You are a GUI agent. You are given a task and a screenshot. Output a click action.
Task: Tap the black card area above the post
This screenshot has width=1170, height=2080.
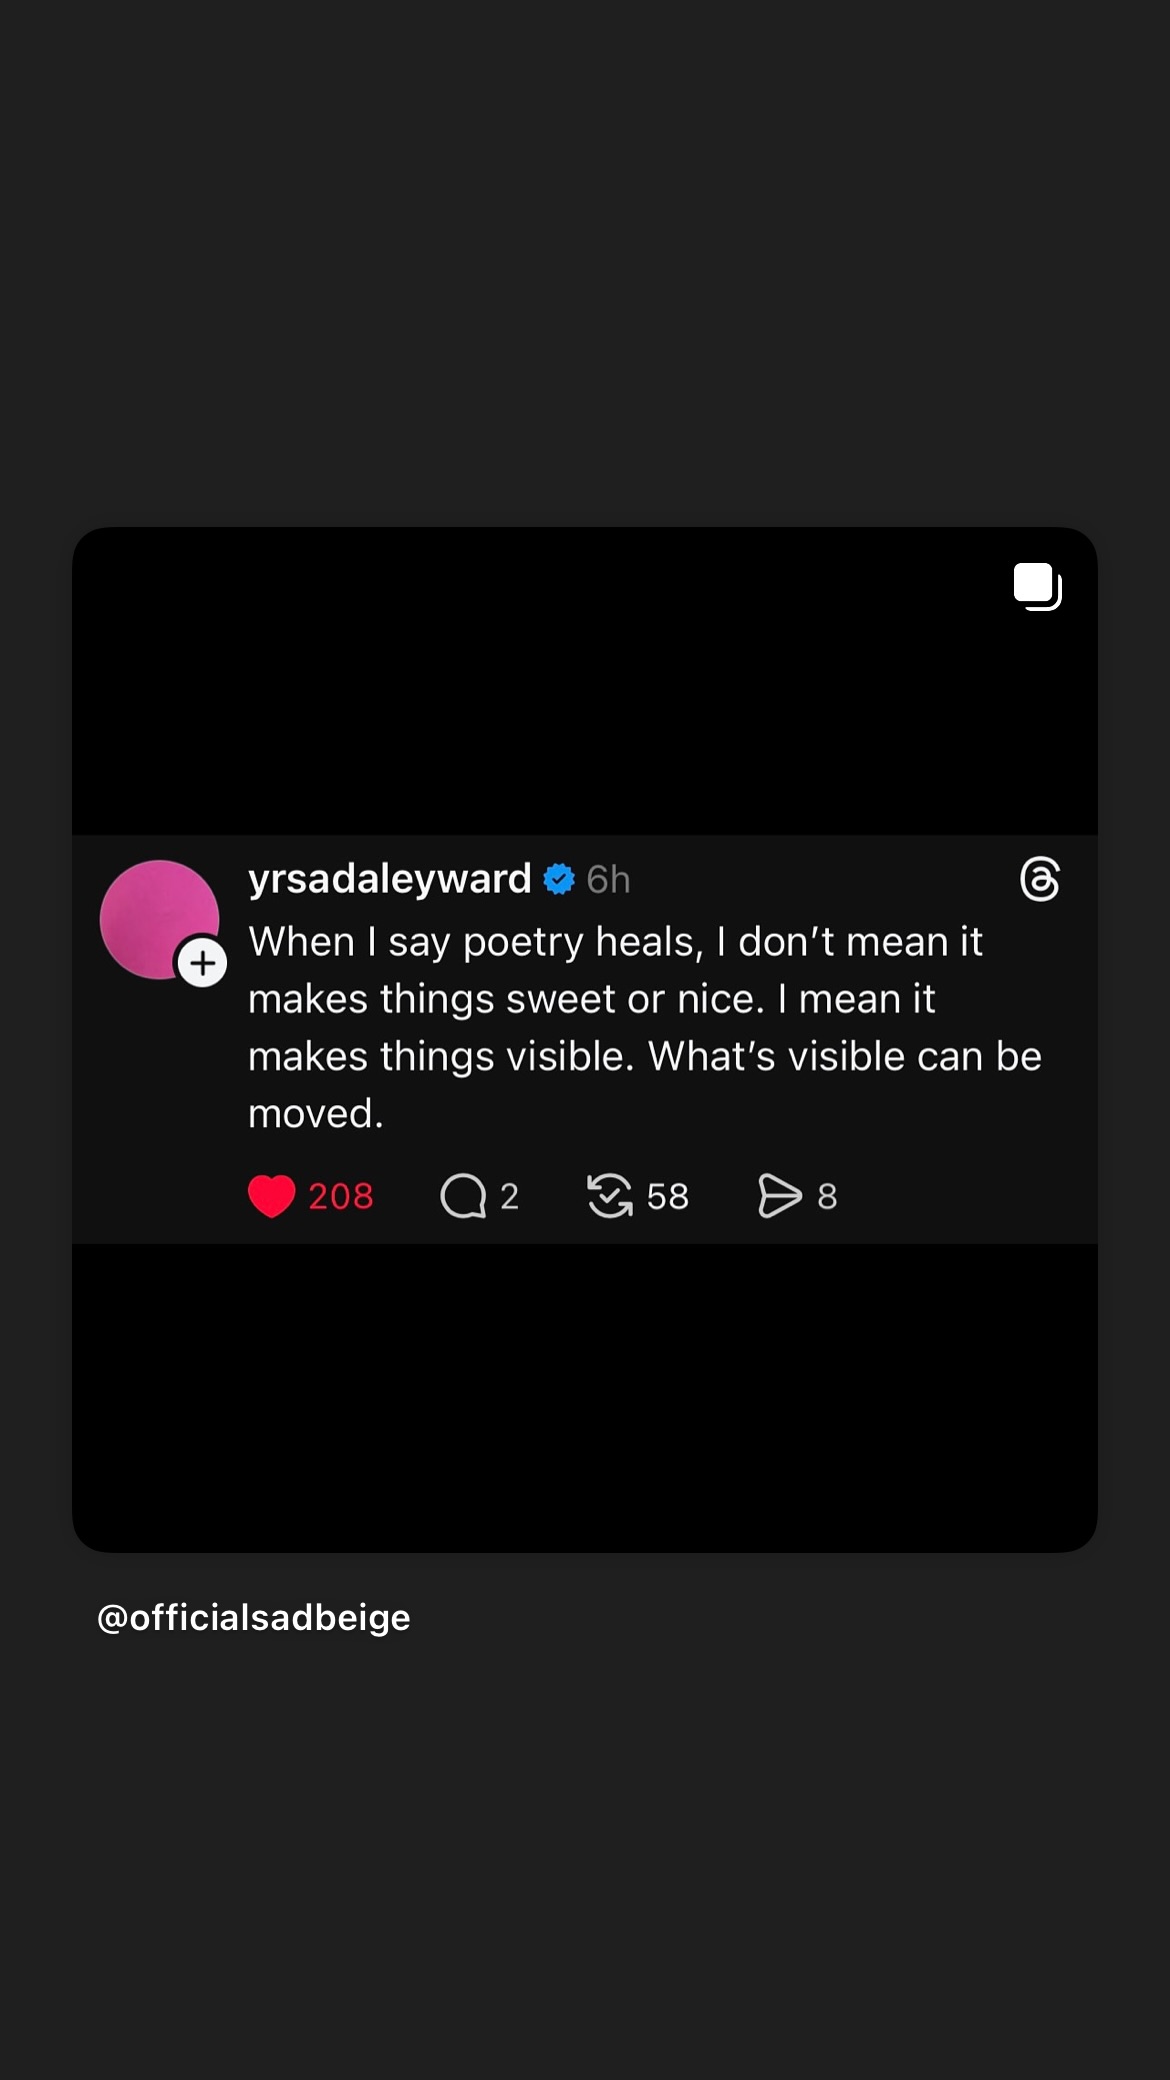pos(585,690)
